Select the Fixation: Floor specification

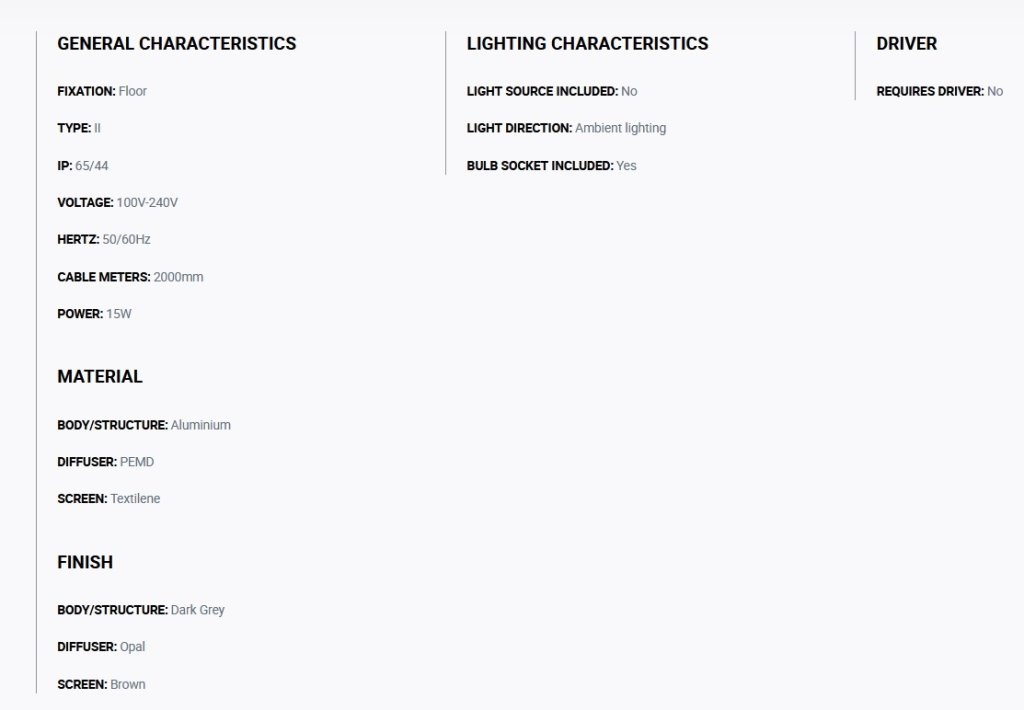tap(102, 91)
